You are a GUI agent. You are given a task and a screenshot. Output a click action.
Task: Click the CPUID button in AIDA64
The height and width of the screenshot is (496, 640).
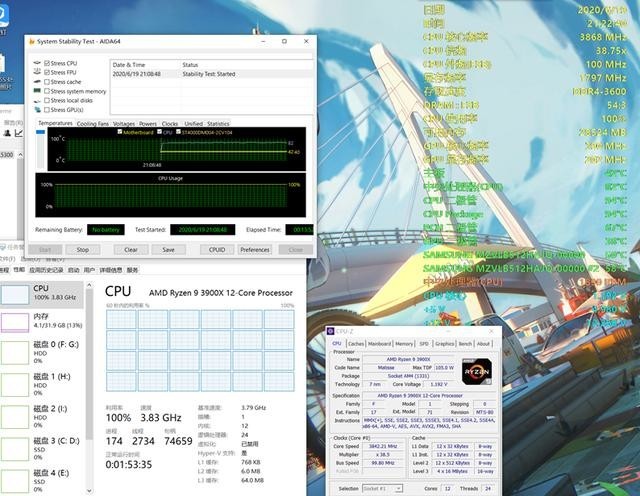click(217, 249)
